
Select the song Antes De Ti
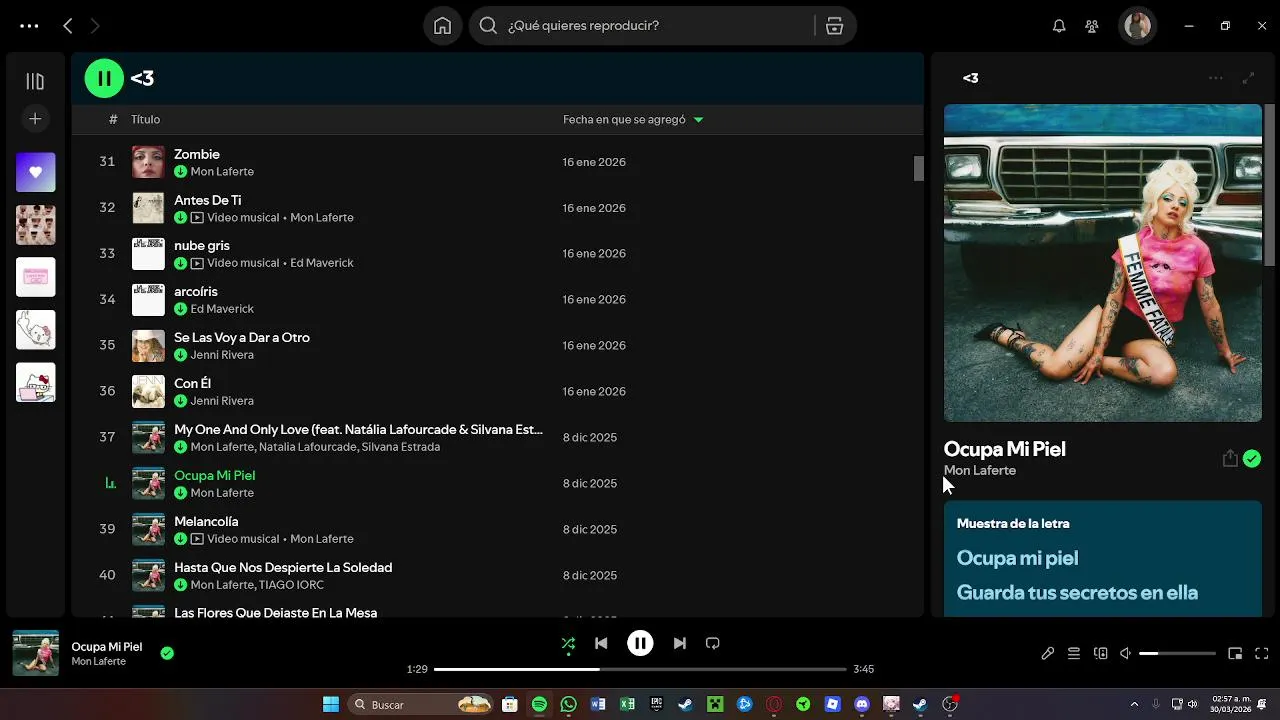pos(207,200)
